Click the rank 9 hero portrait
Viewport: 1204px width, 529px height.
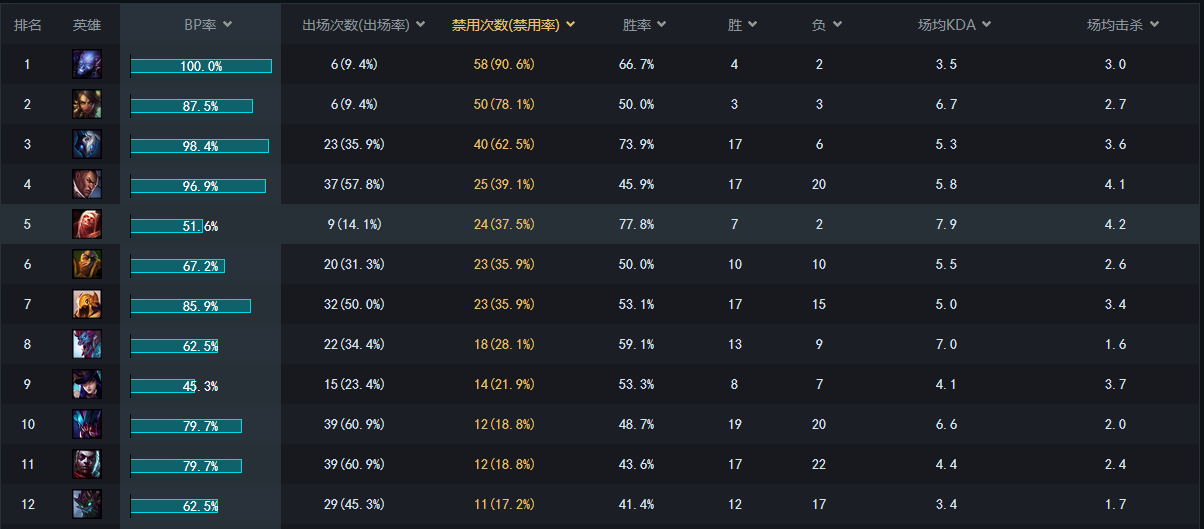pyautogui.click(x=87, y=384)
